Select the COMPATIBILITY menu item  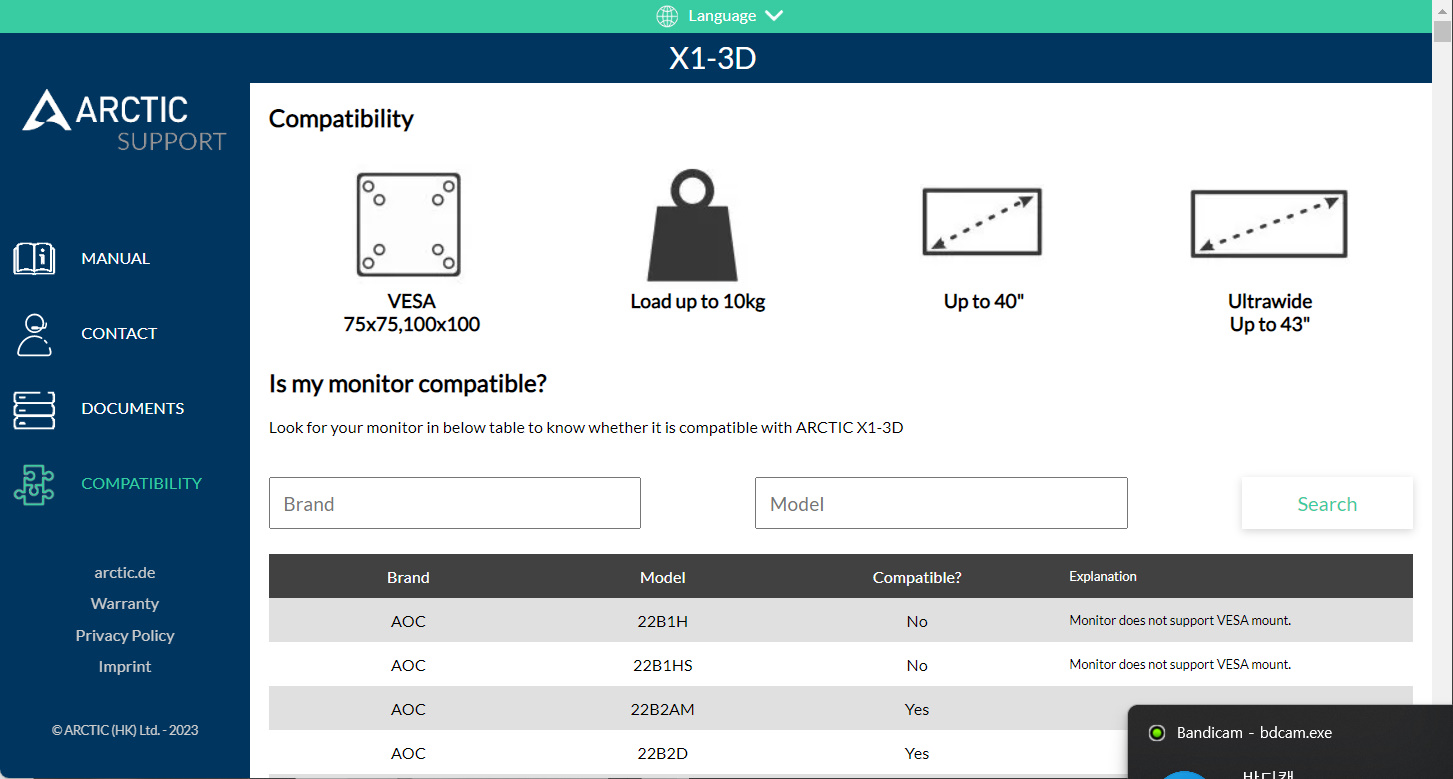142,483
